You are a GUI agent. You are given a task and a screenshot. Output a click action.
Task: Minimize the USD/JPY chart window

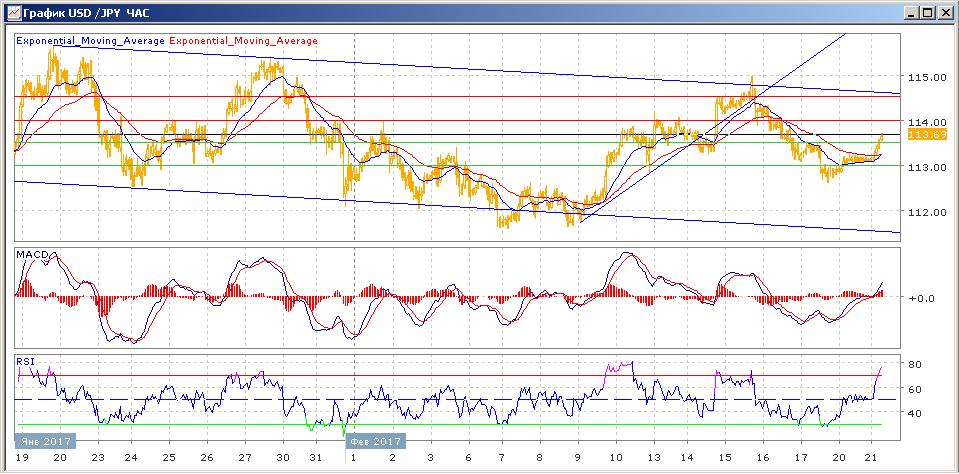tap(910, 12)
